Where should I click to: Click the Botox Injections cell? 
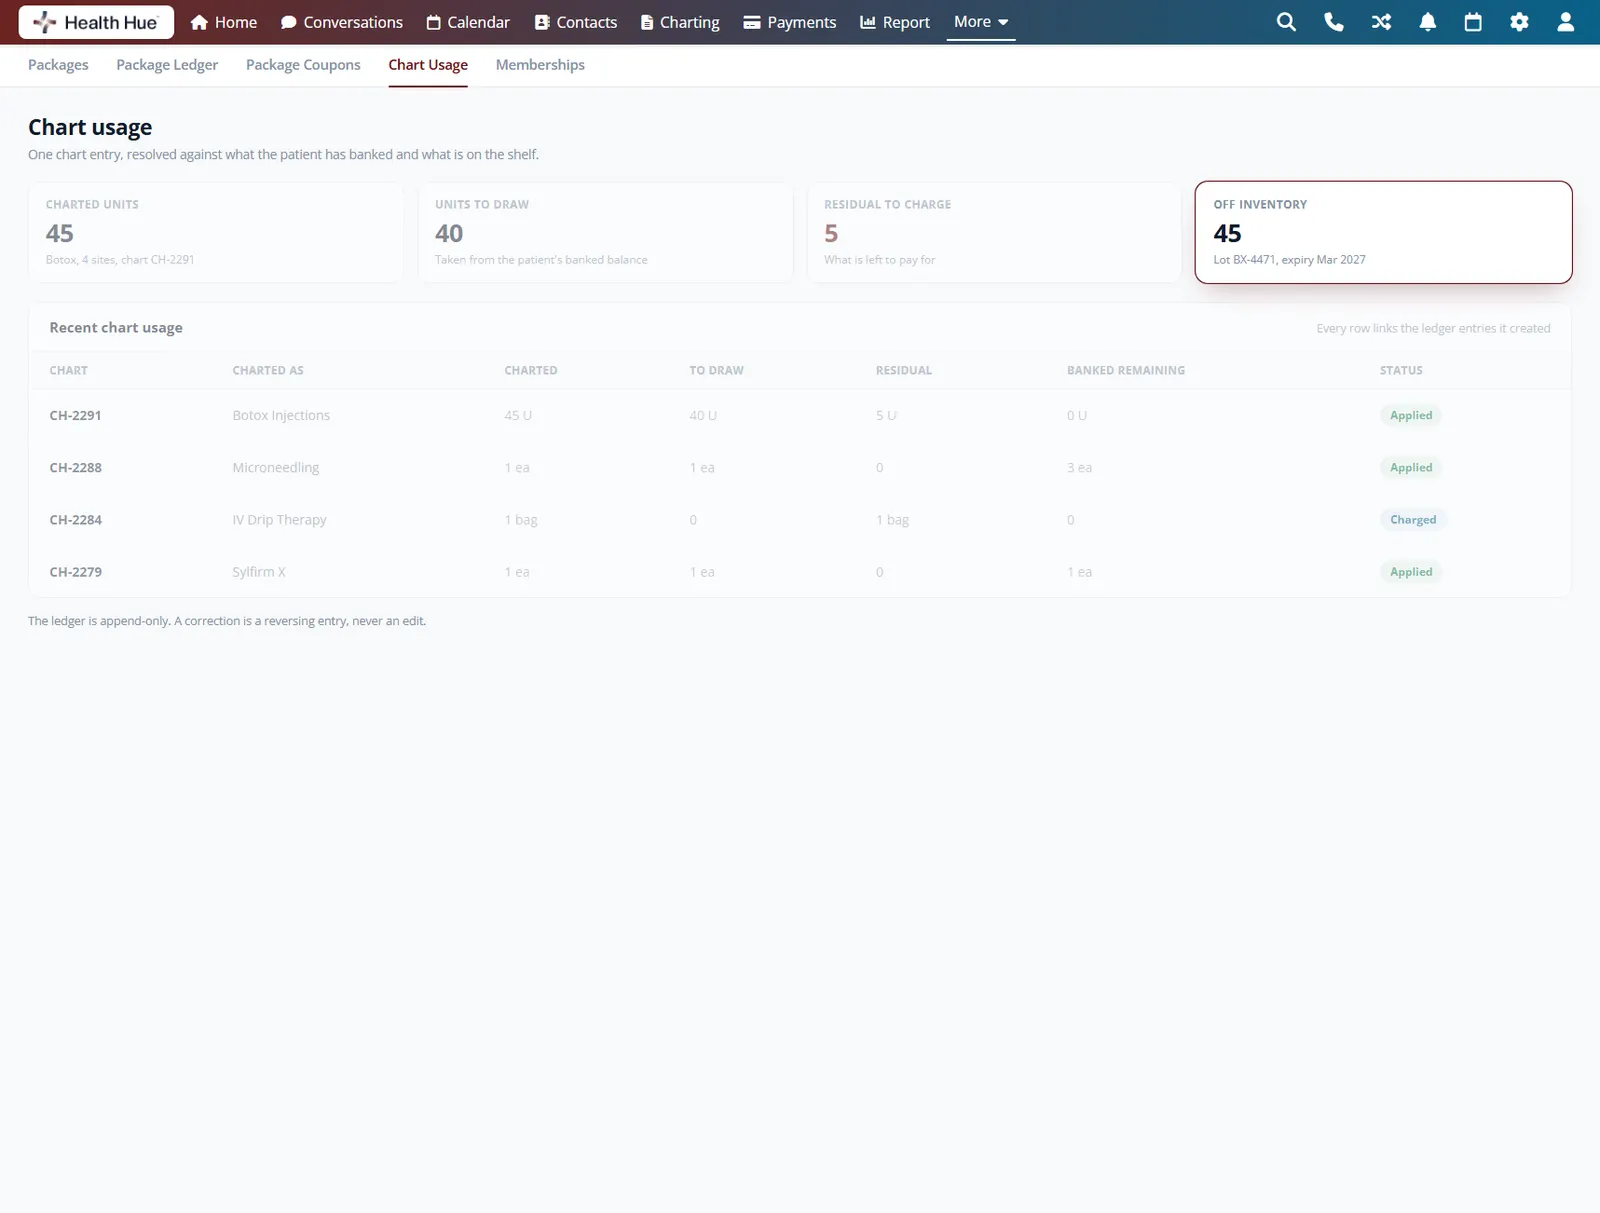coord(281,415)
